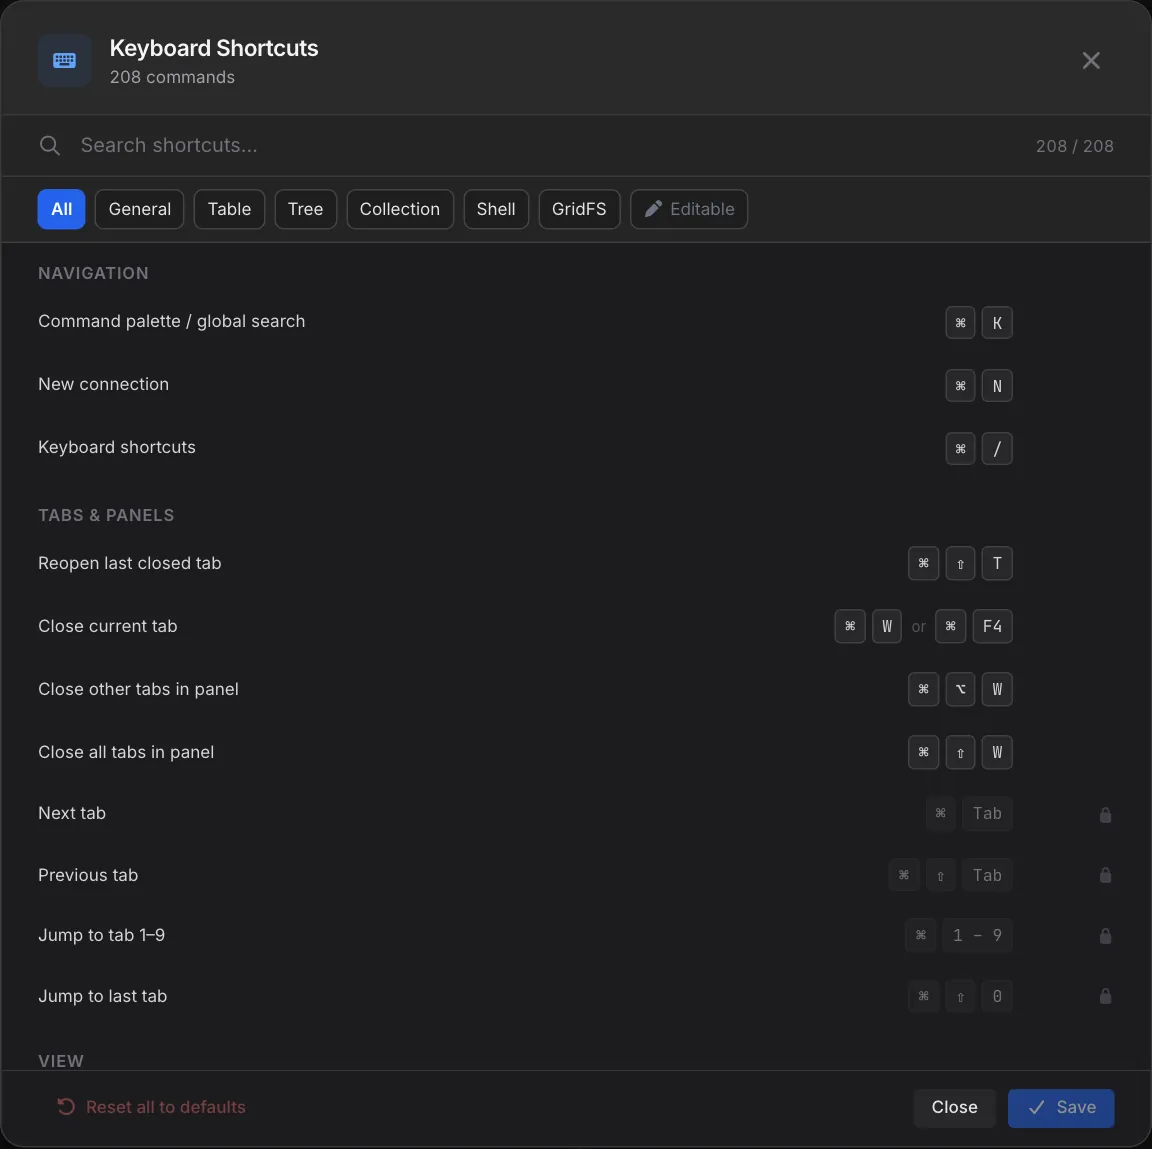Click lock icon on Jump to tab 1–9
1152x1149 pixels.
(1105, 936)
